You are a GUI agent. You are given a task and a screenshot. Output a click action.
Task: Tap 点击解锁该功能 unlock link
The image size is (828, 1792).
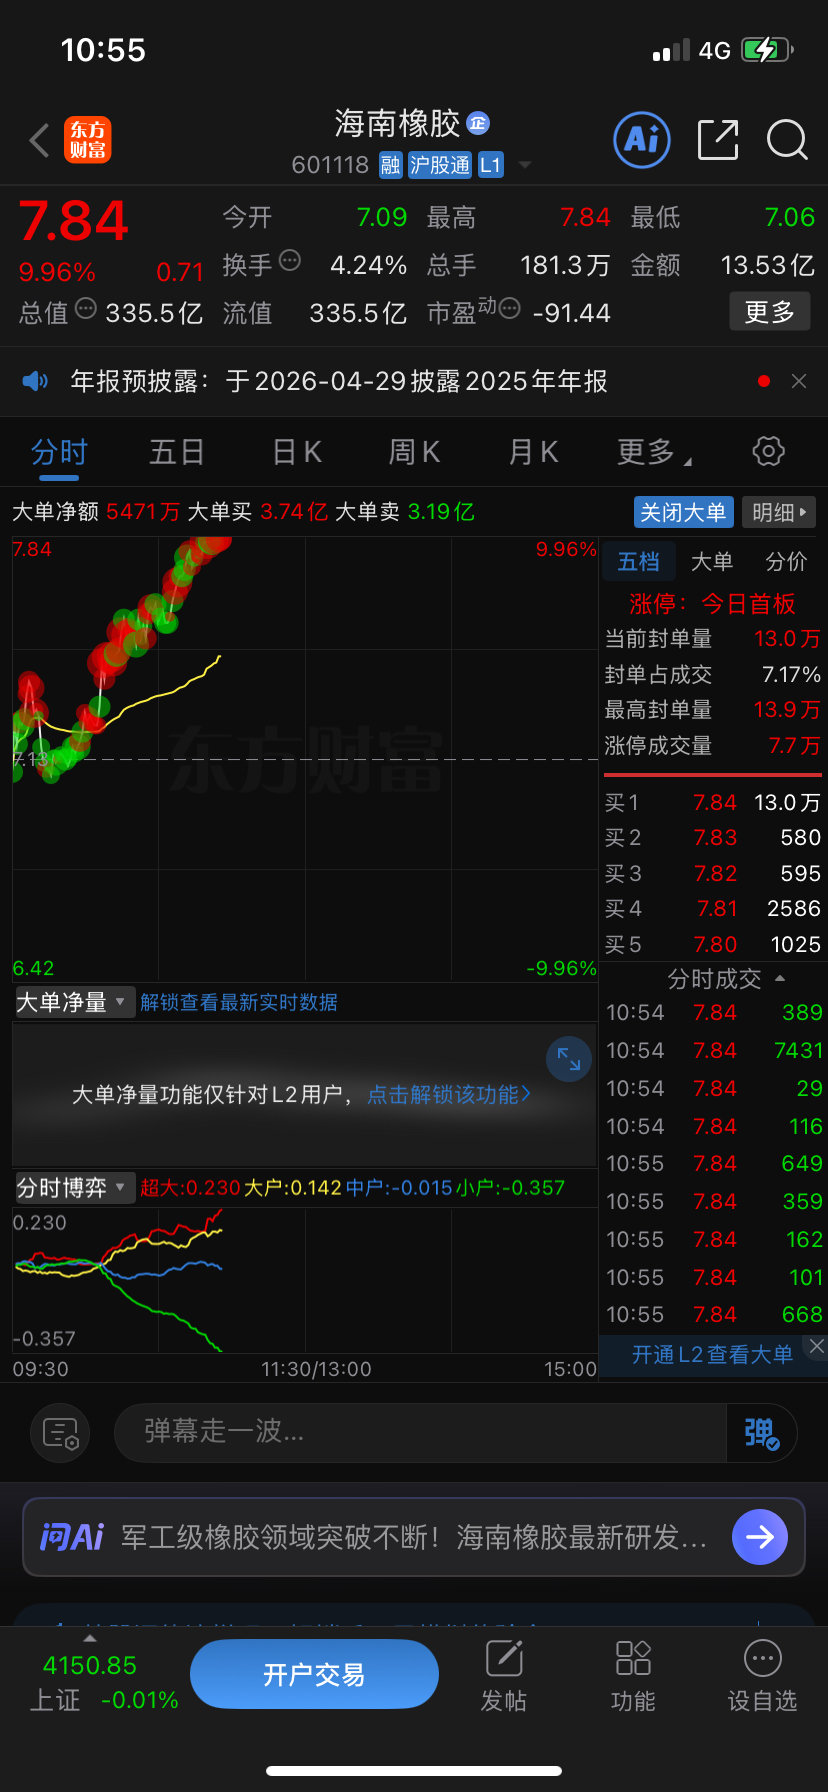point(448,1095)
